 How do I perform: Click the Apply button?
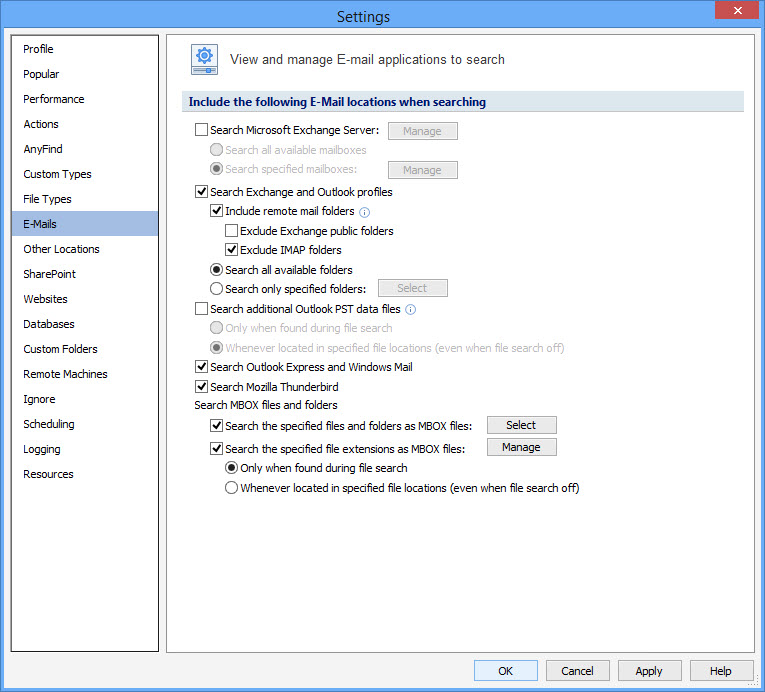(x=649, y=671)
